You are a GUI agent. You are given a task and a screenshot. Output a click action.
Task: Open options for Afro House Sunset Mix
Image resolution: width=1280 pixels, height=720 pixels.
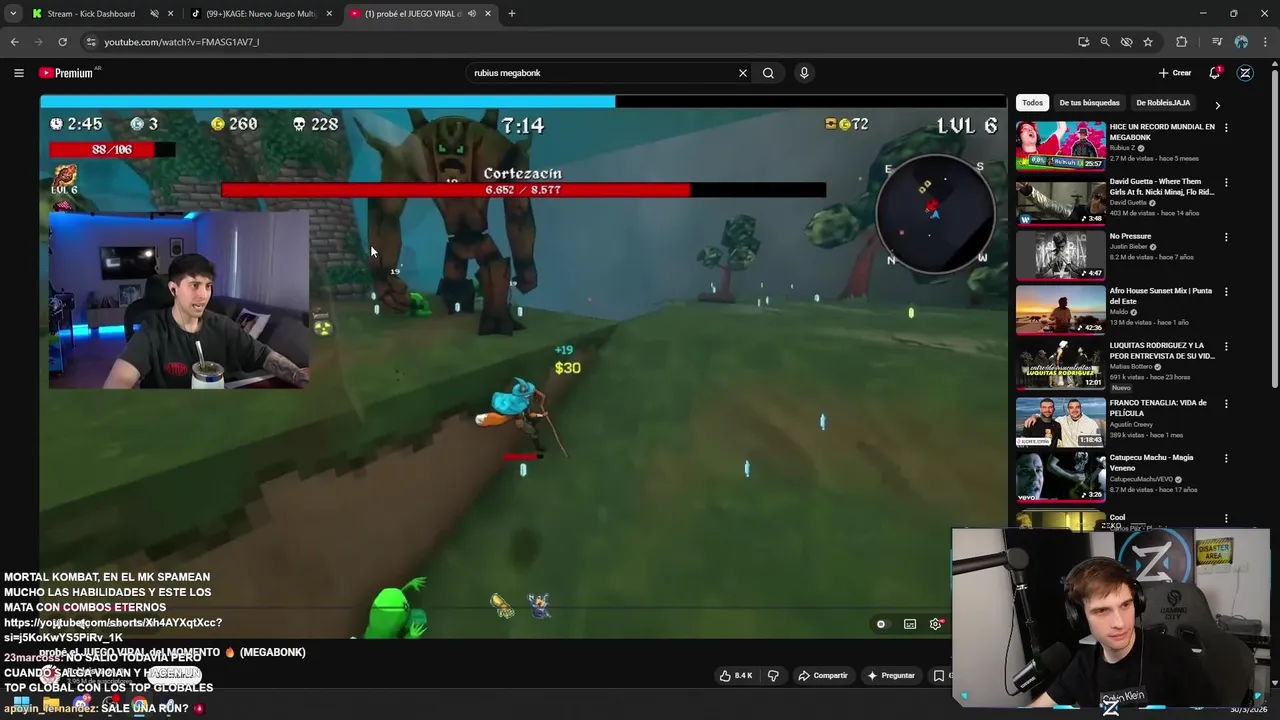click(x=1226, y=292)
